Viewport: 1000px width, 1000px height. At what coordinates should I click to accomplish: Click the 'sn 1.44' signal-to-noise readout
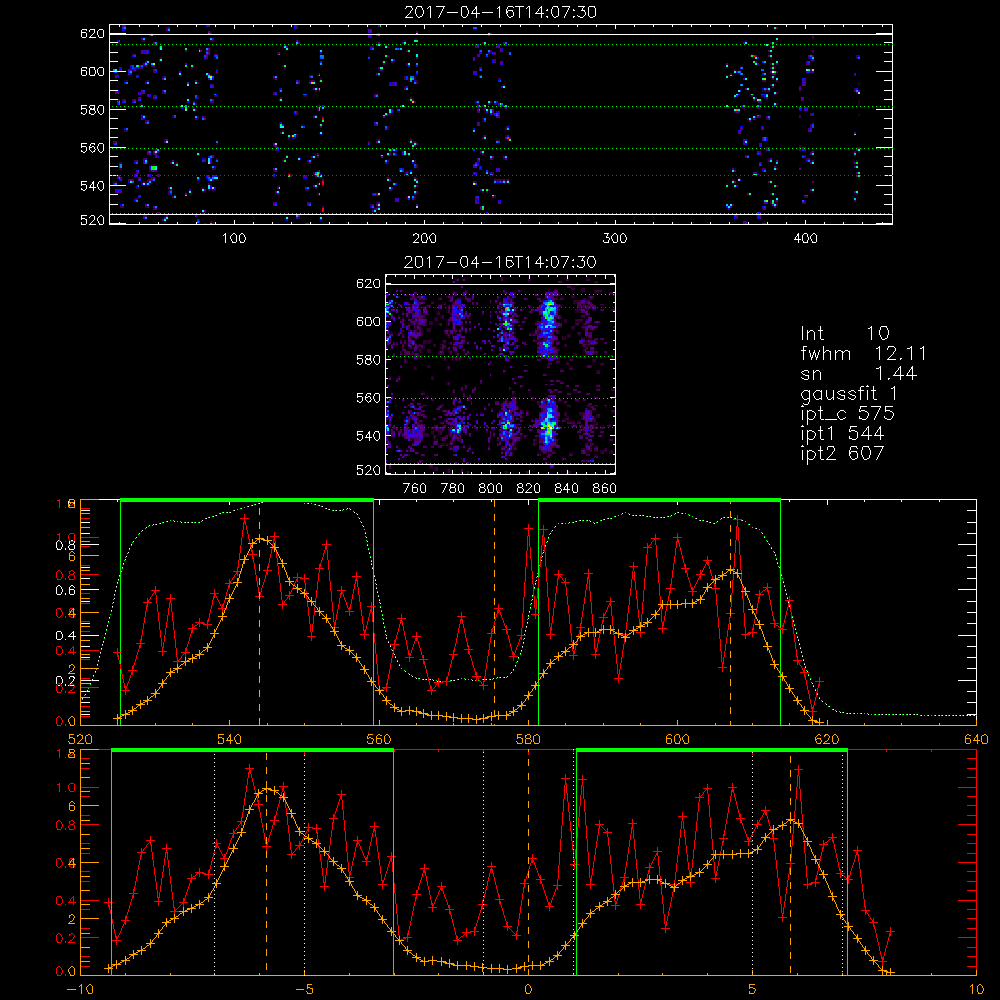[x=858, y=373]
